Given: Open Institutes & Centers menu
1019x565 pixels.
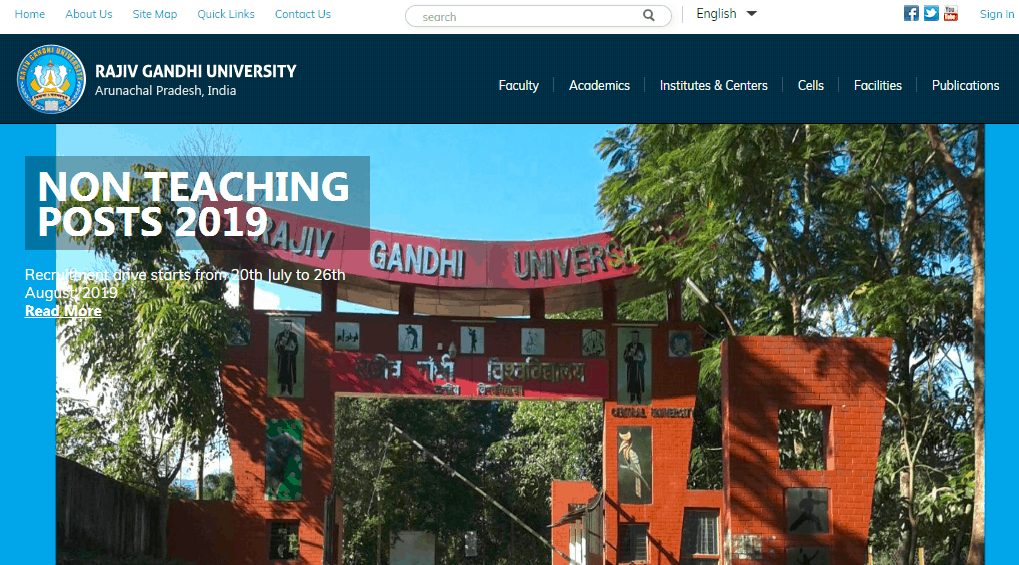Looking at the screenshot, I should point(714,85).
